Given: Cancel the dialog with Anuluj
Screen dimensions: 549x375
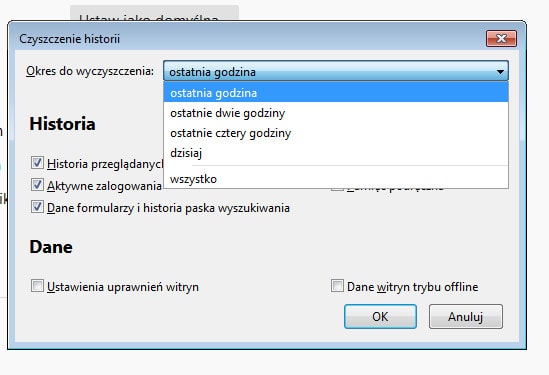Looking at the screenshot, I should [x=466, y=317].
